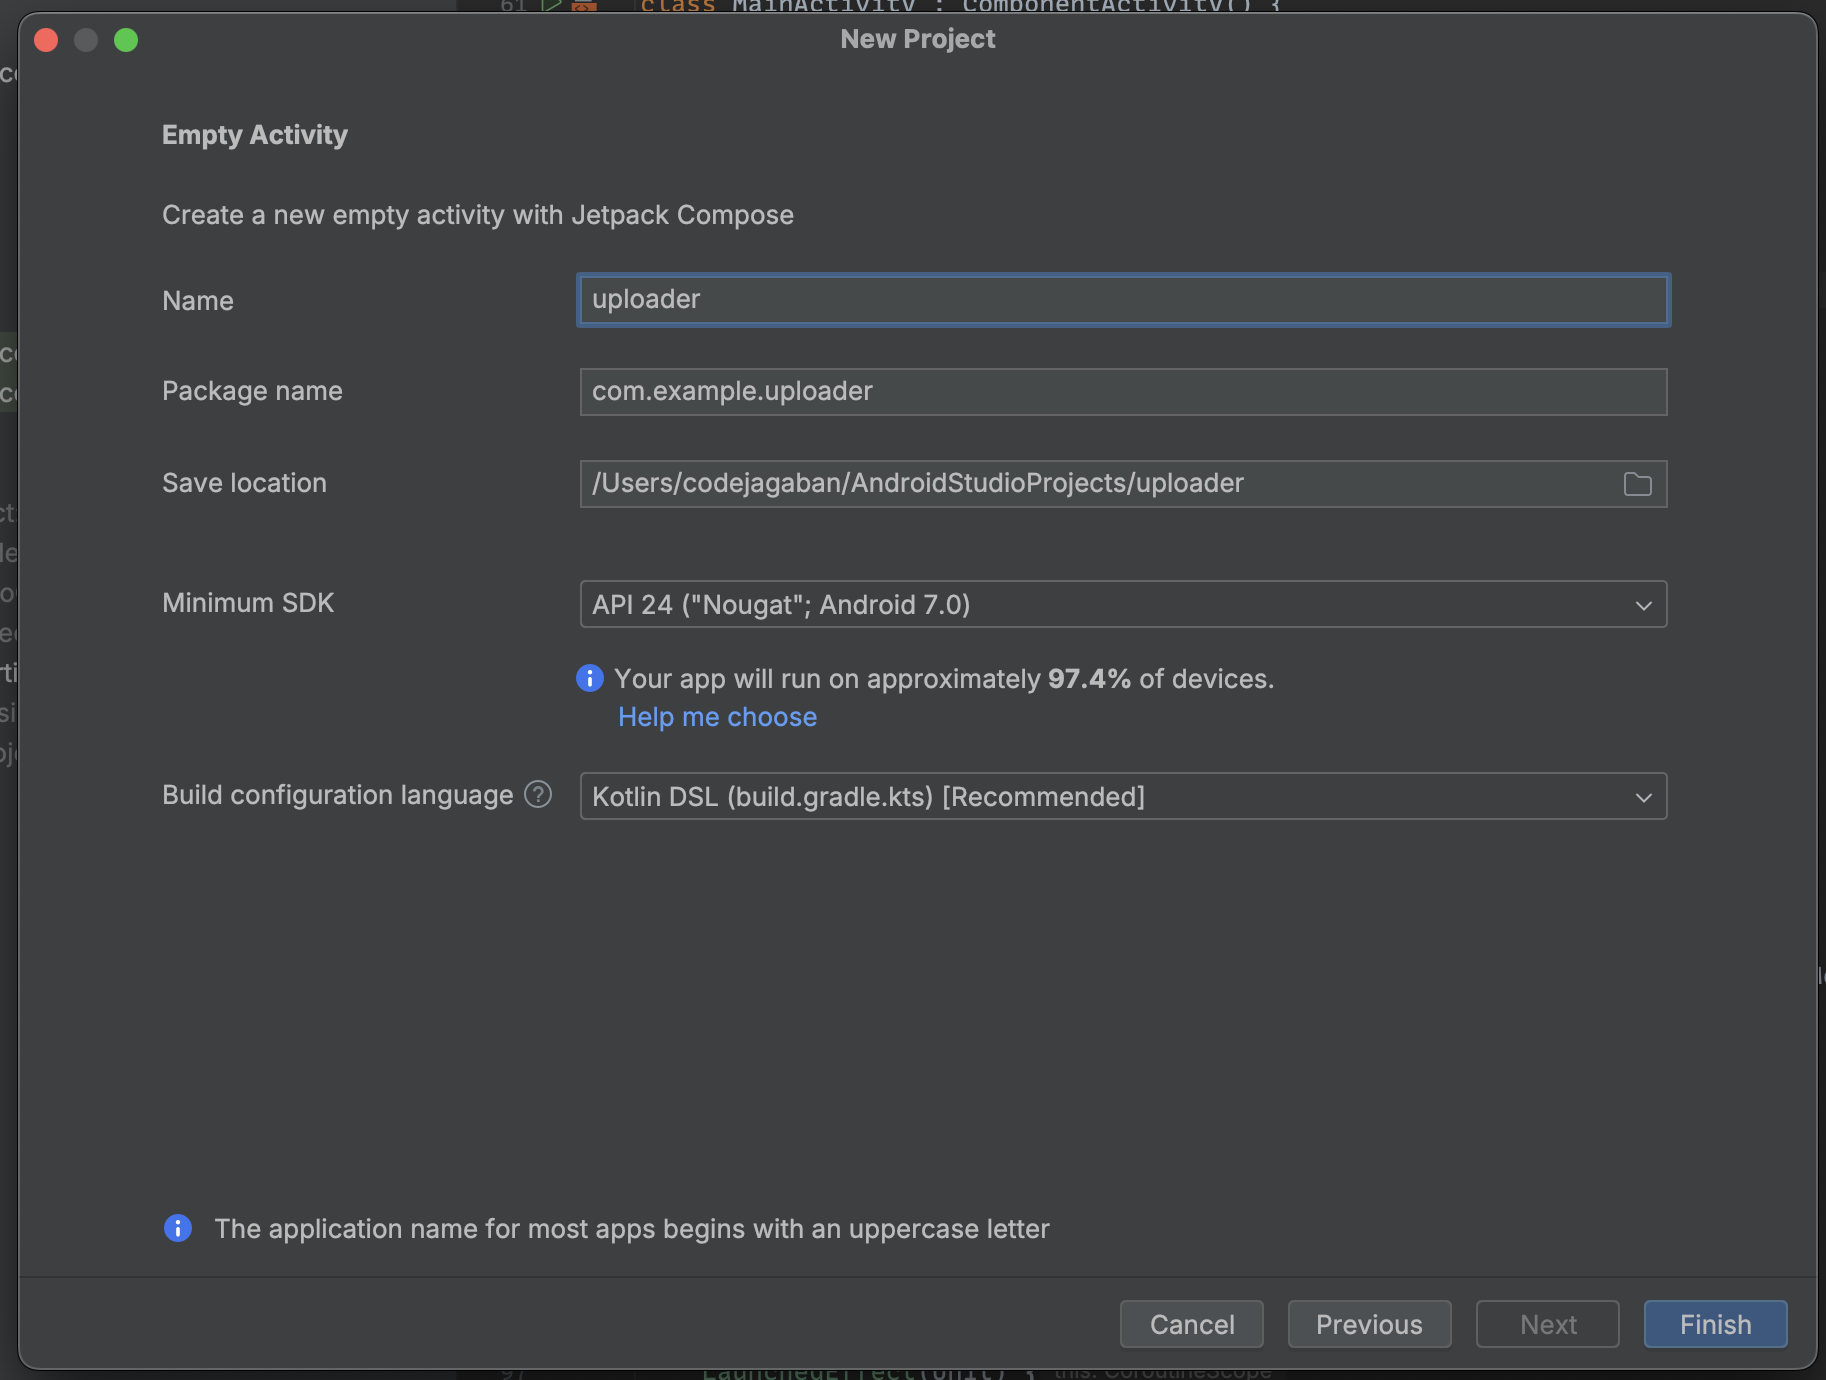Click the help icon beside Build configuration language
1826x1380 pixels.
click(537, 795)
